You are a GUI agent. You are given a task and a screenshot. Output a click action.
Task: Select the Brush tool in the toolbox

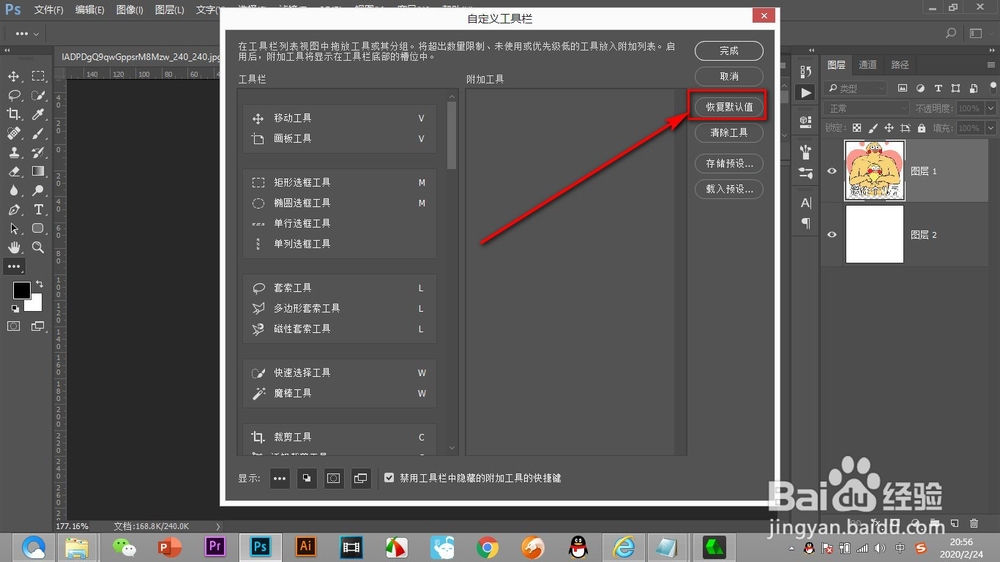[x=38, y=133]
